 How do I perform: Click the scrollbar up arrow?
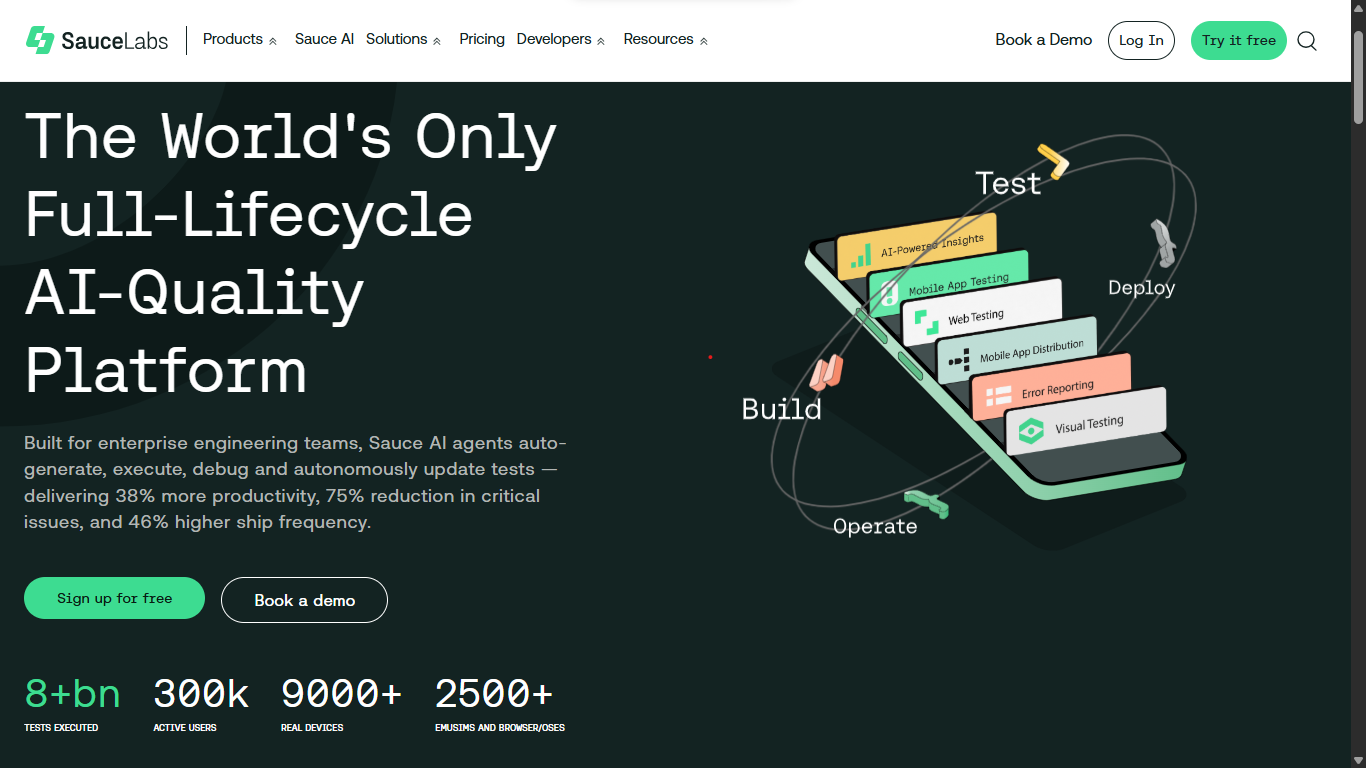[x=1358, y=9]
